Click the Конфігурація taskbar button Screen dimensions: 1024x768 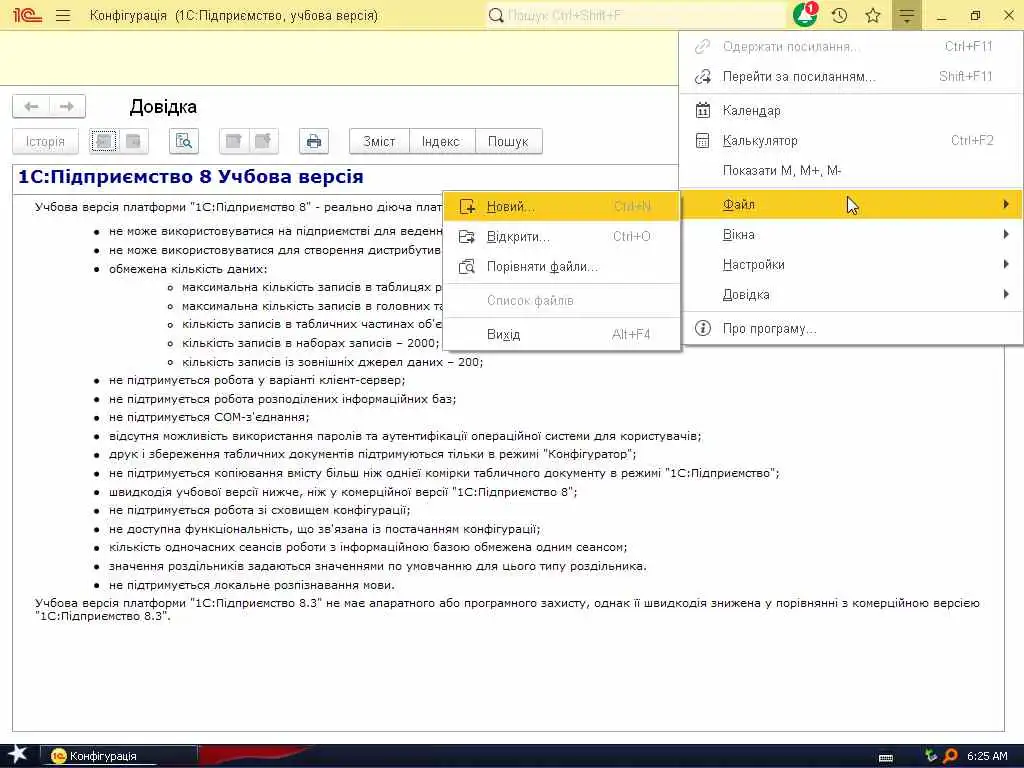[119, 756]
